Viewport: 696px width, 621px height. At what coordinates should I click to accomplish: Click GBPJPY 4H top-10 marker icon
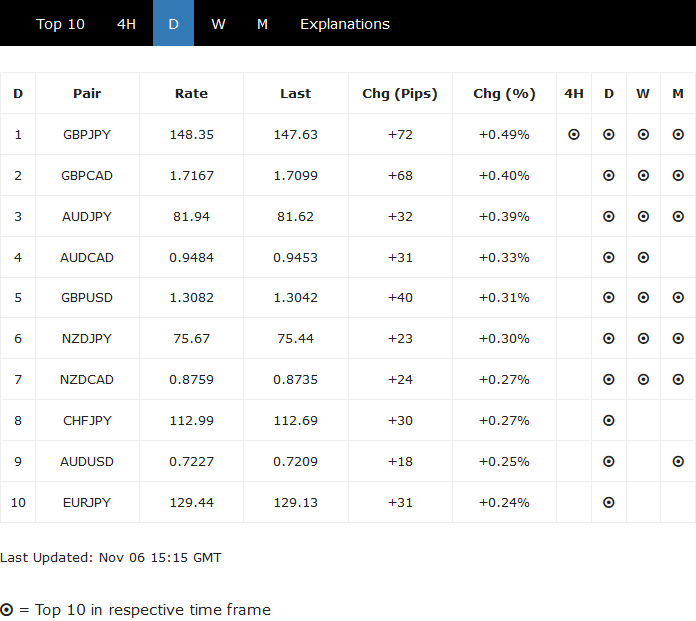[x=574, y=134]
